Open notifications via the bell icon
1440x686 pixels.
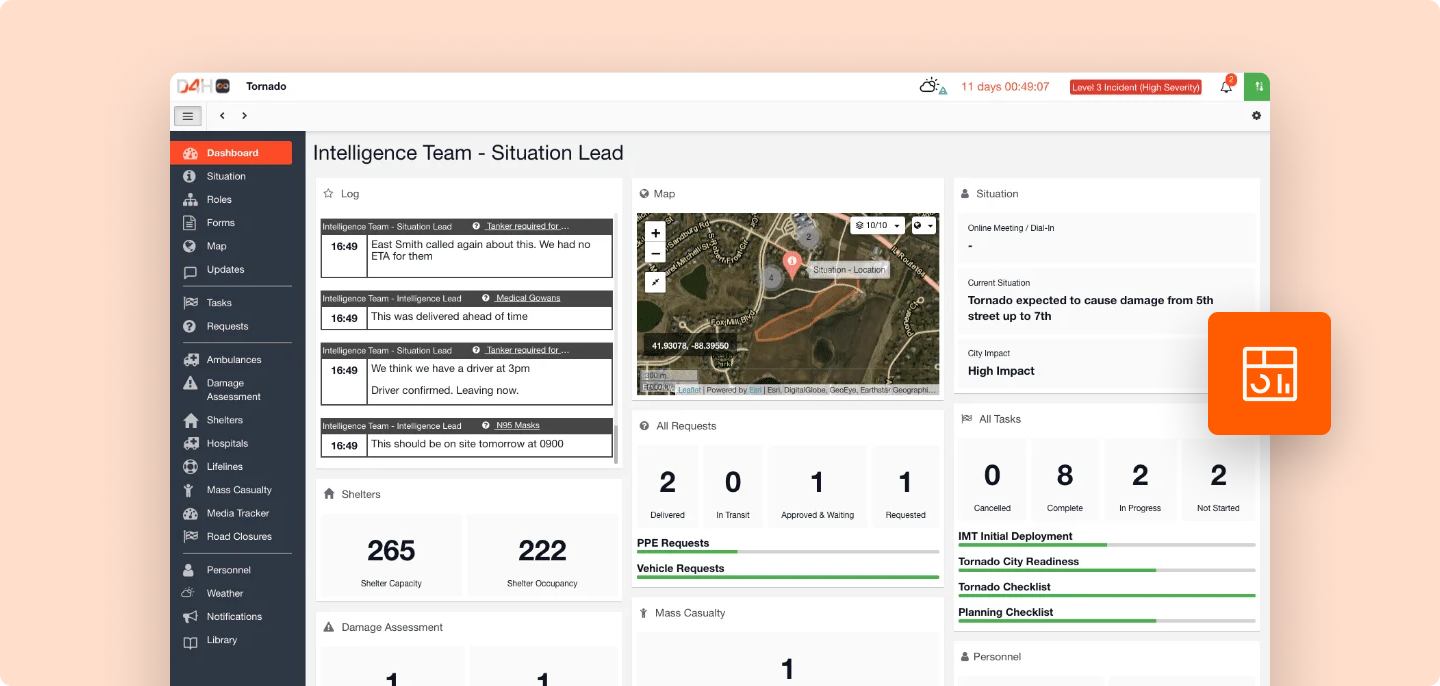click(x=1224, y=86)
